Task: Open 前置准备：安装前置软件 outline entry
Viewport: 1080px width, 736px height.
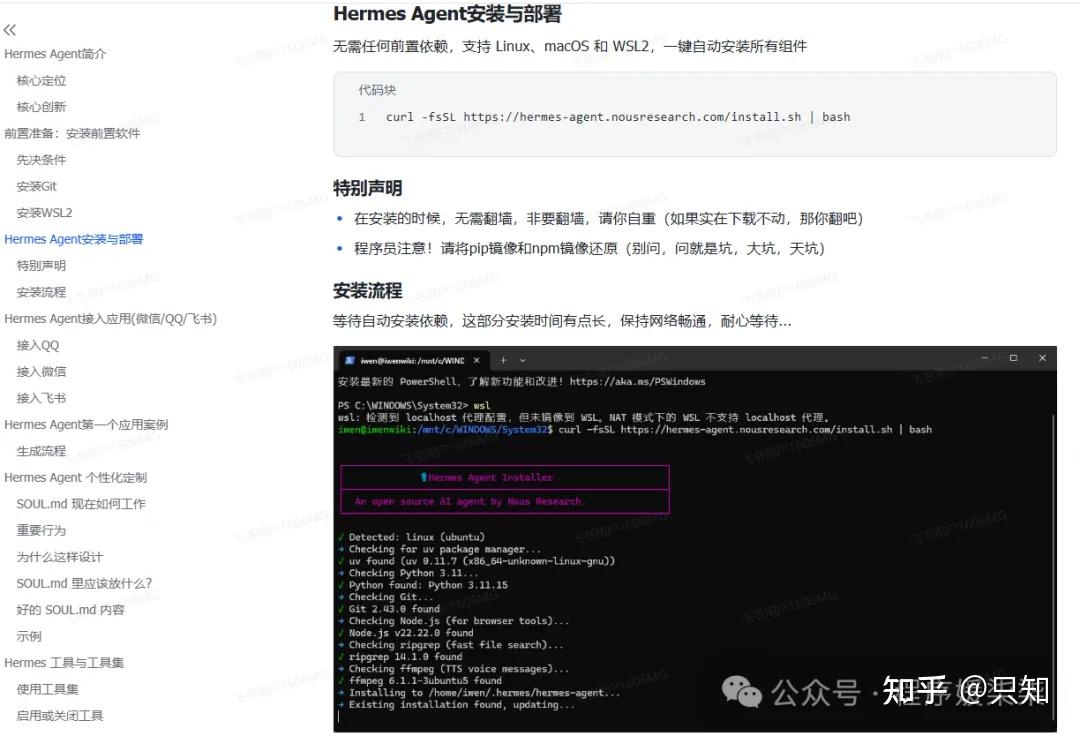Action: [72, 134]
